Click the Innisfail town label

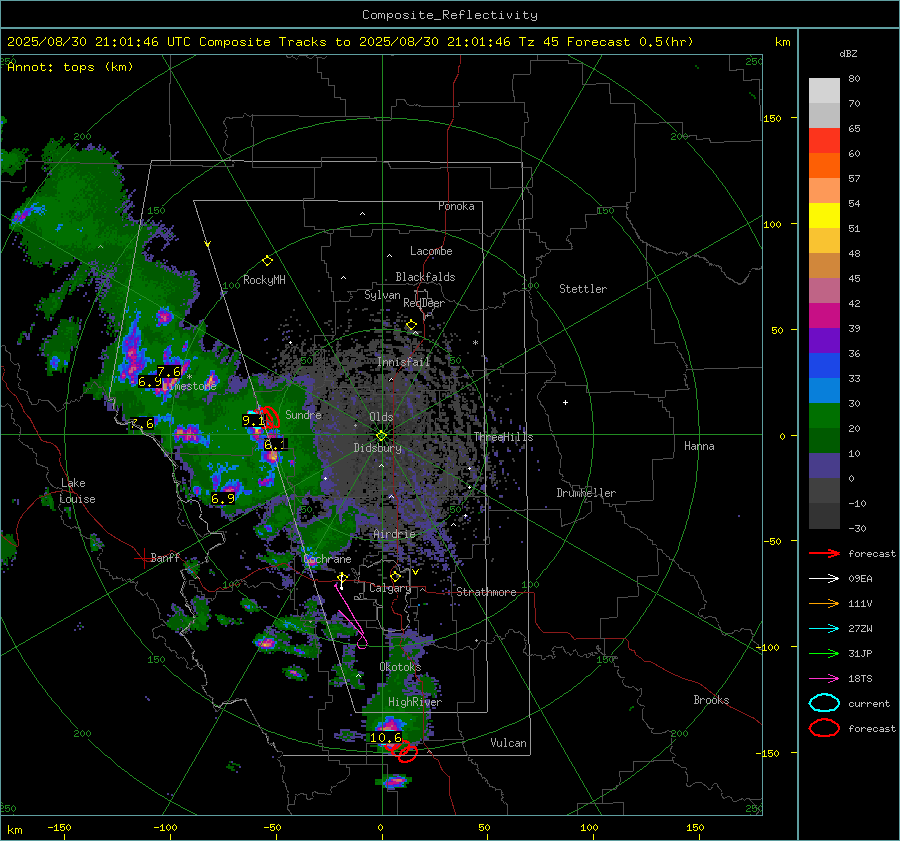(404, 362)
